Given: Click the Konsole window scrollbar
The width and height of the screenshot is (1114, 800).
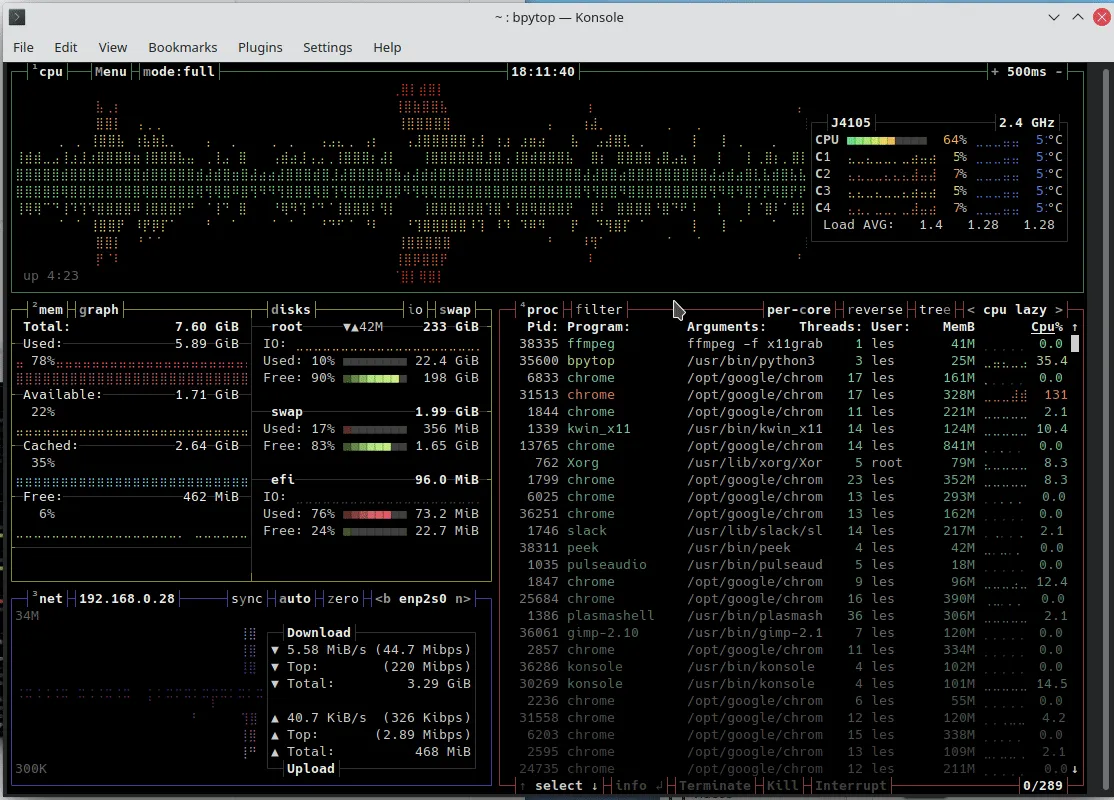Looking at the screenshot, I should click(x=1106, y=426).
